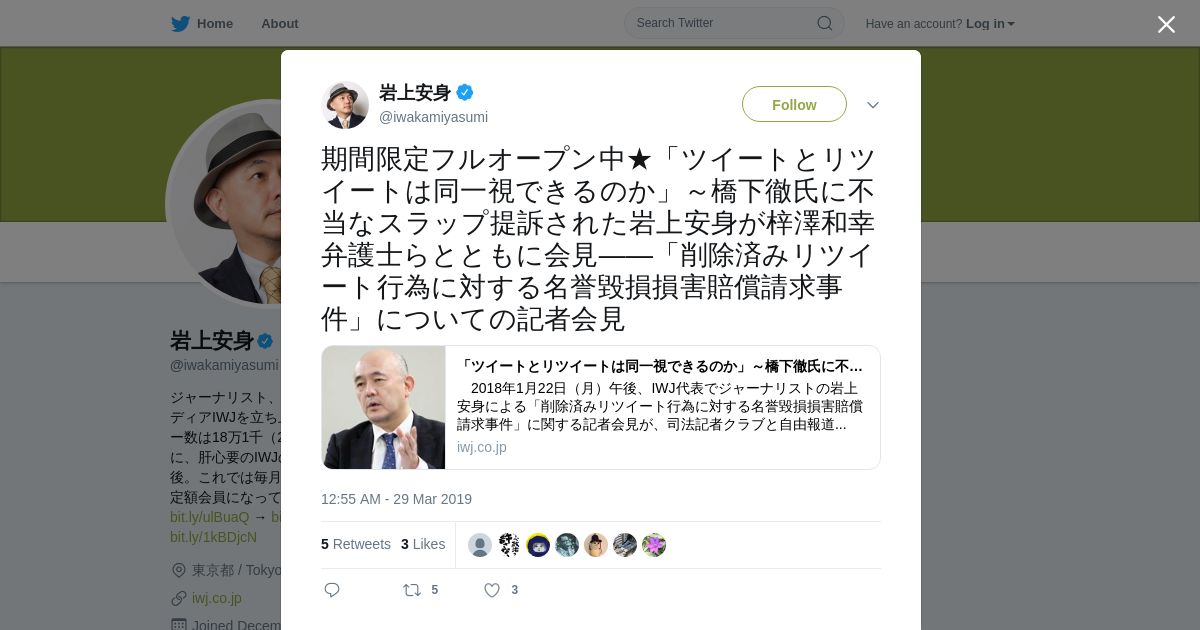Follow 岩上安身 with the Follow button

pos(794,104)
